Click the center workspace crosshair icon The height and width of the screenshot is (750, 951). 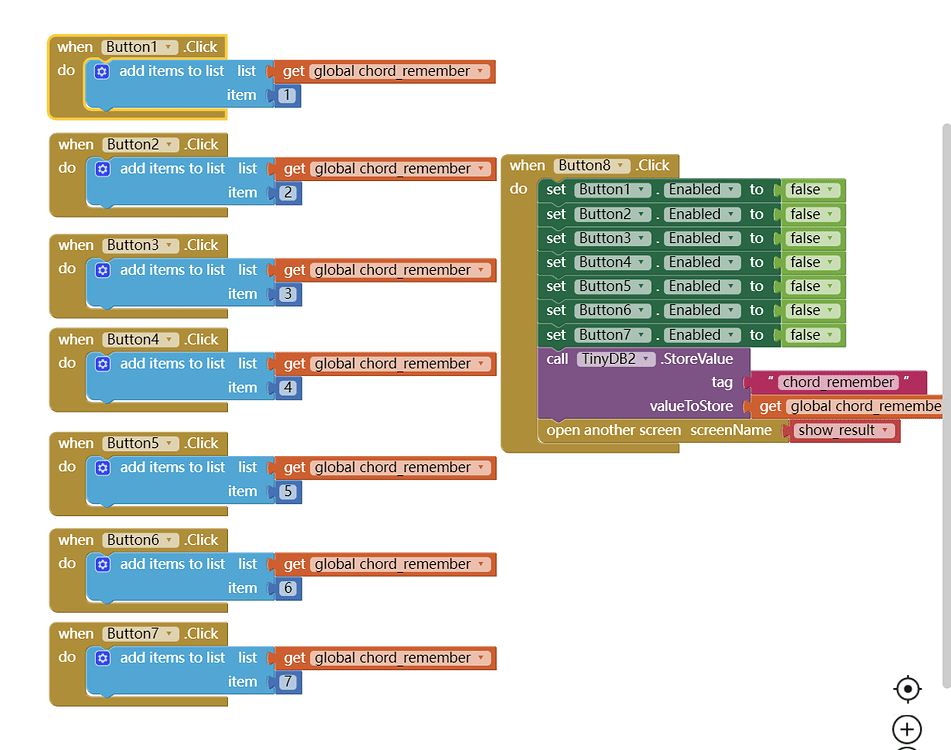click(907, 689)
